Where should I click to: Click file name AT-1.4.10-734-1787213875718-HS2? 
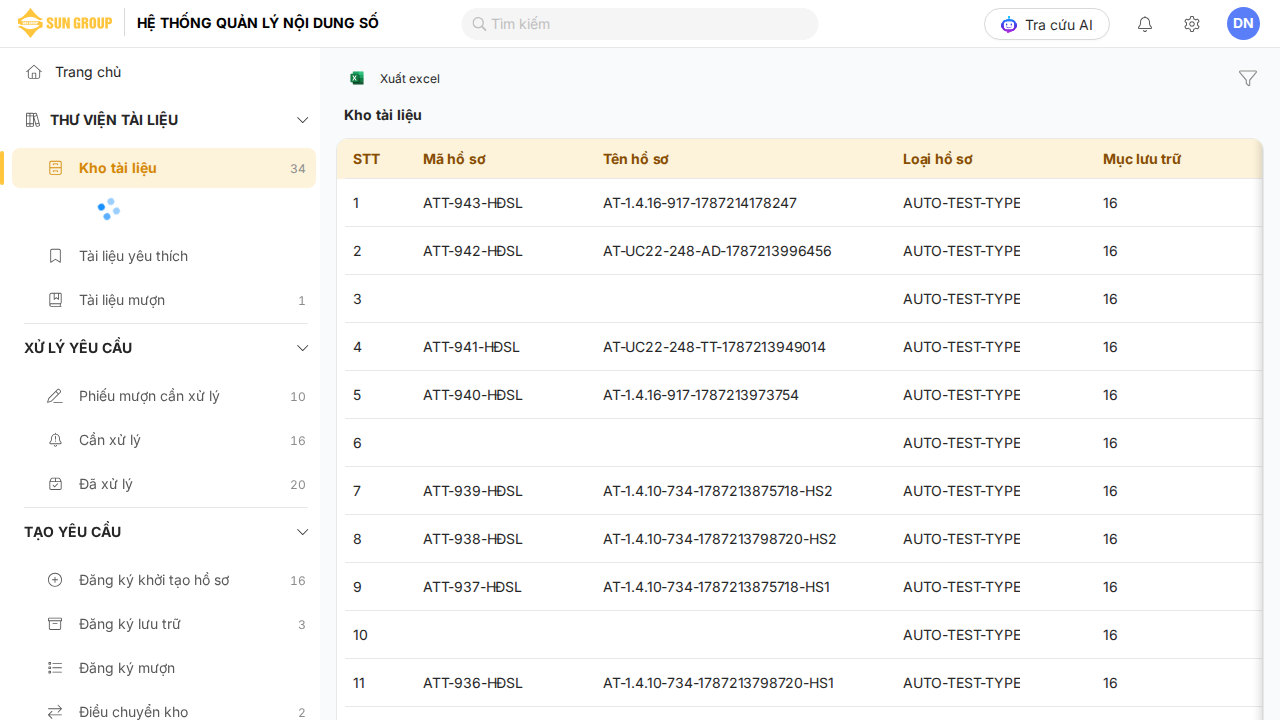tap(718, 491)
